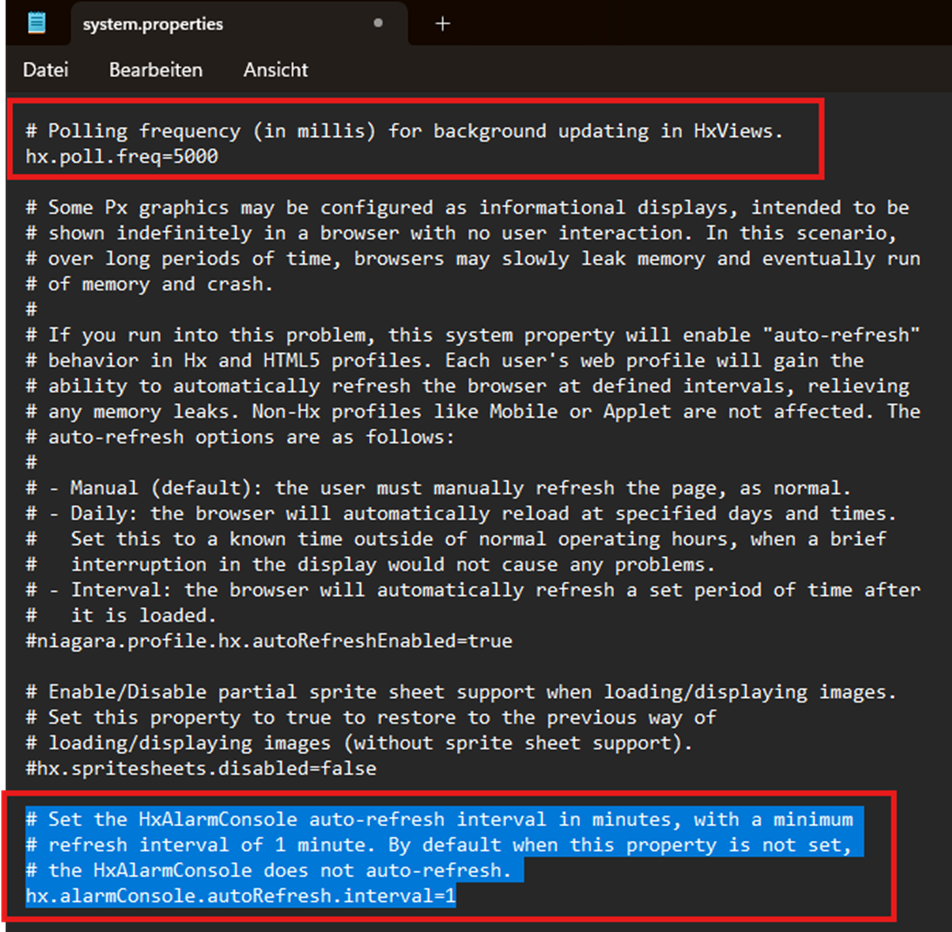Click the comment '# Polling frequency (in millis)'
Screen dimensions: 952x932
(201, 131)
